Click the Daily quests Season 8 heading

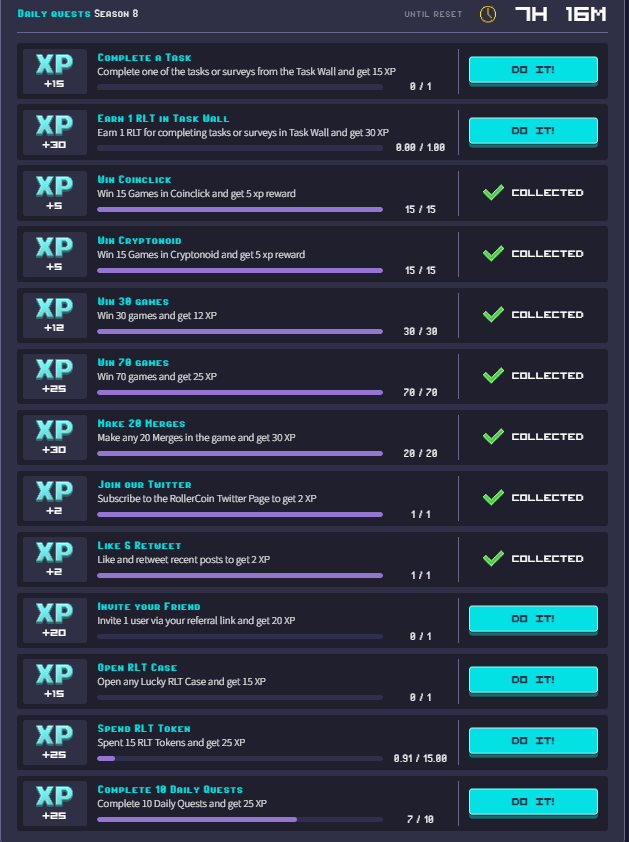(x=78, y=14)
